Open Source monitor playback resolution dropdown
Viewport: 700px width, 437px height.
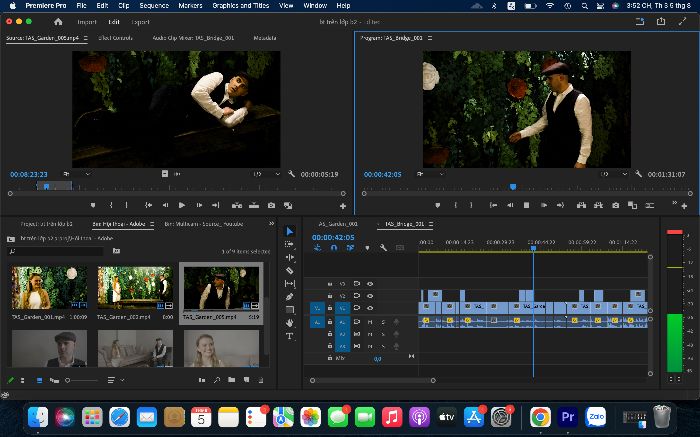point(267,174)
